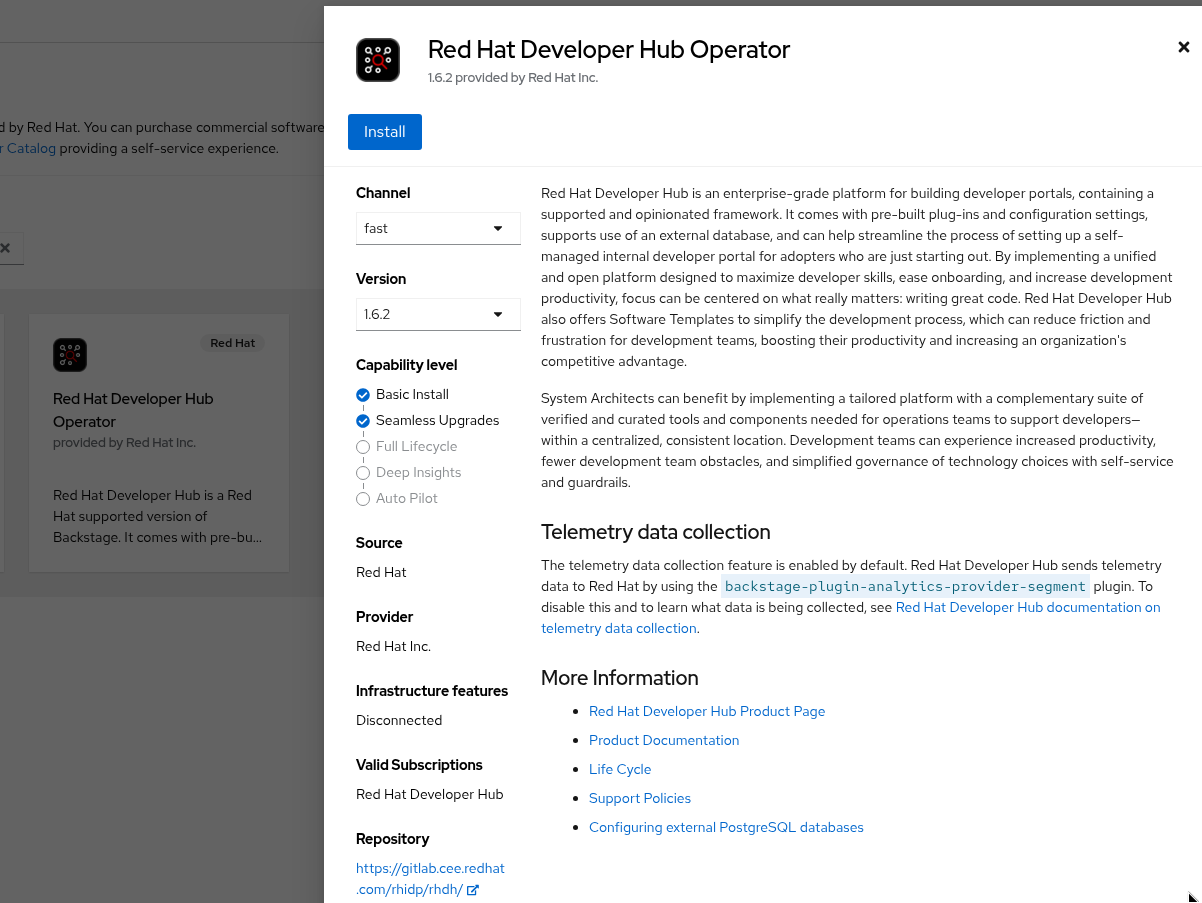
Task: Click the Catalog link in background page
Action: pyautogui.click(x=30, y=148)
